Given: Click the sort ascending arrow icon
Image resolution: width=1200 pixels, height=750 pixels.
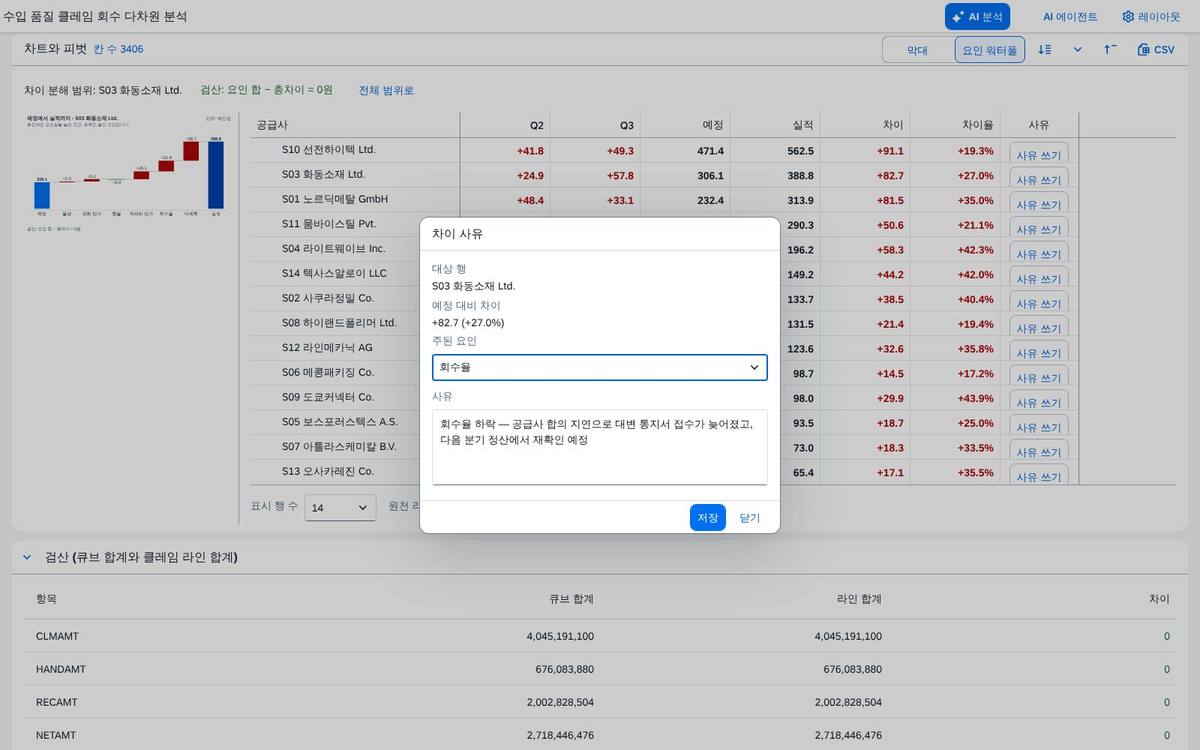Looking at the screenshot, I should click(x=1110, y=50).
